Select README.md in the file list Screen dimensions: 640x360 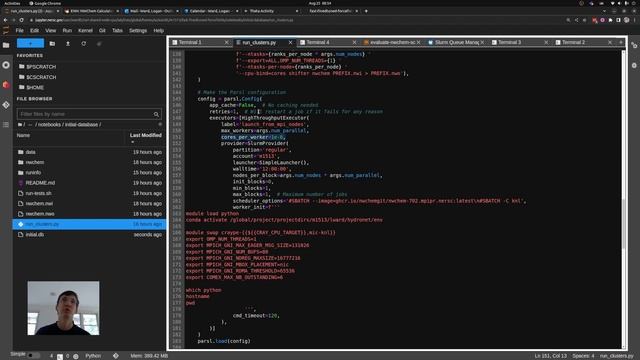point(89,183)
